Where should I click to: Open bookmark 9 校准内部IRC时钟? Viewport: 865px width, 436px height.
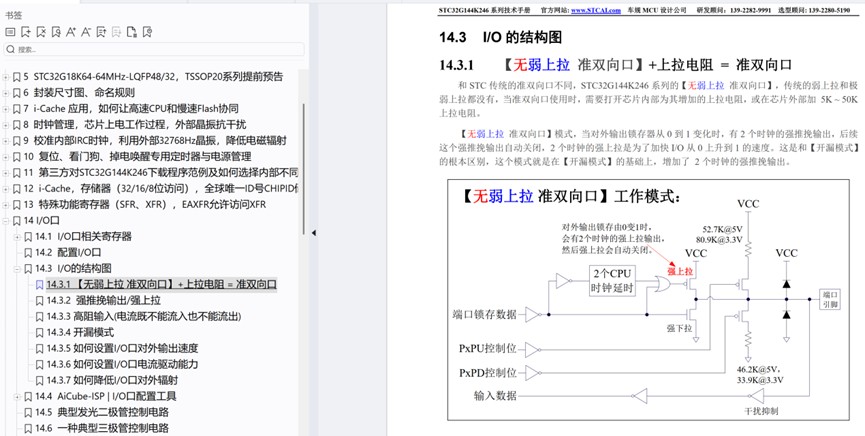tap(155, 141)
